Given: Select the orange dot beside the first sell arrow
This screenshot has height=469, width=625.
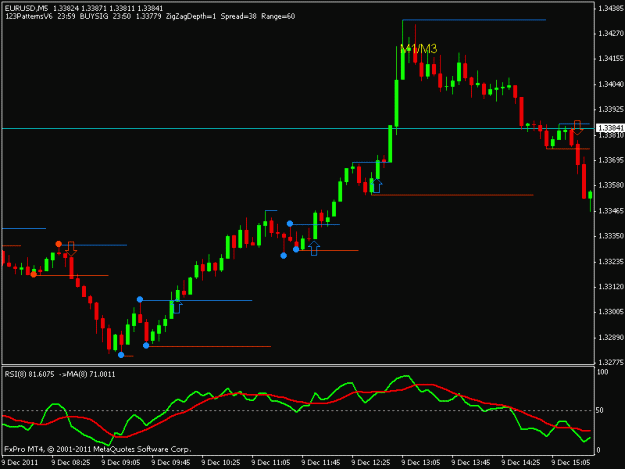Looking at the screenshot, I should pos(59,244).
